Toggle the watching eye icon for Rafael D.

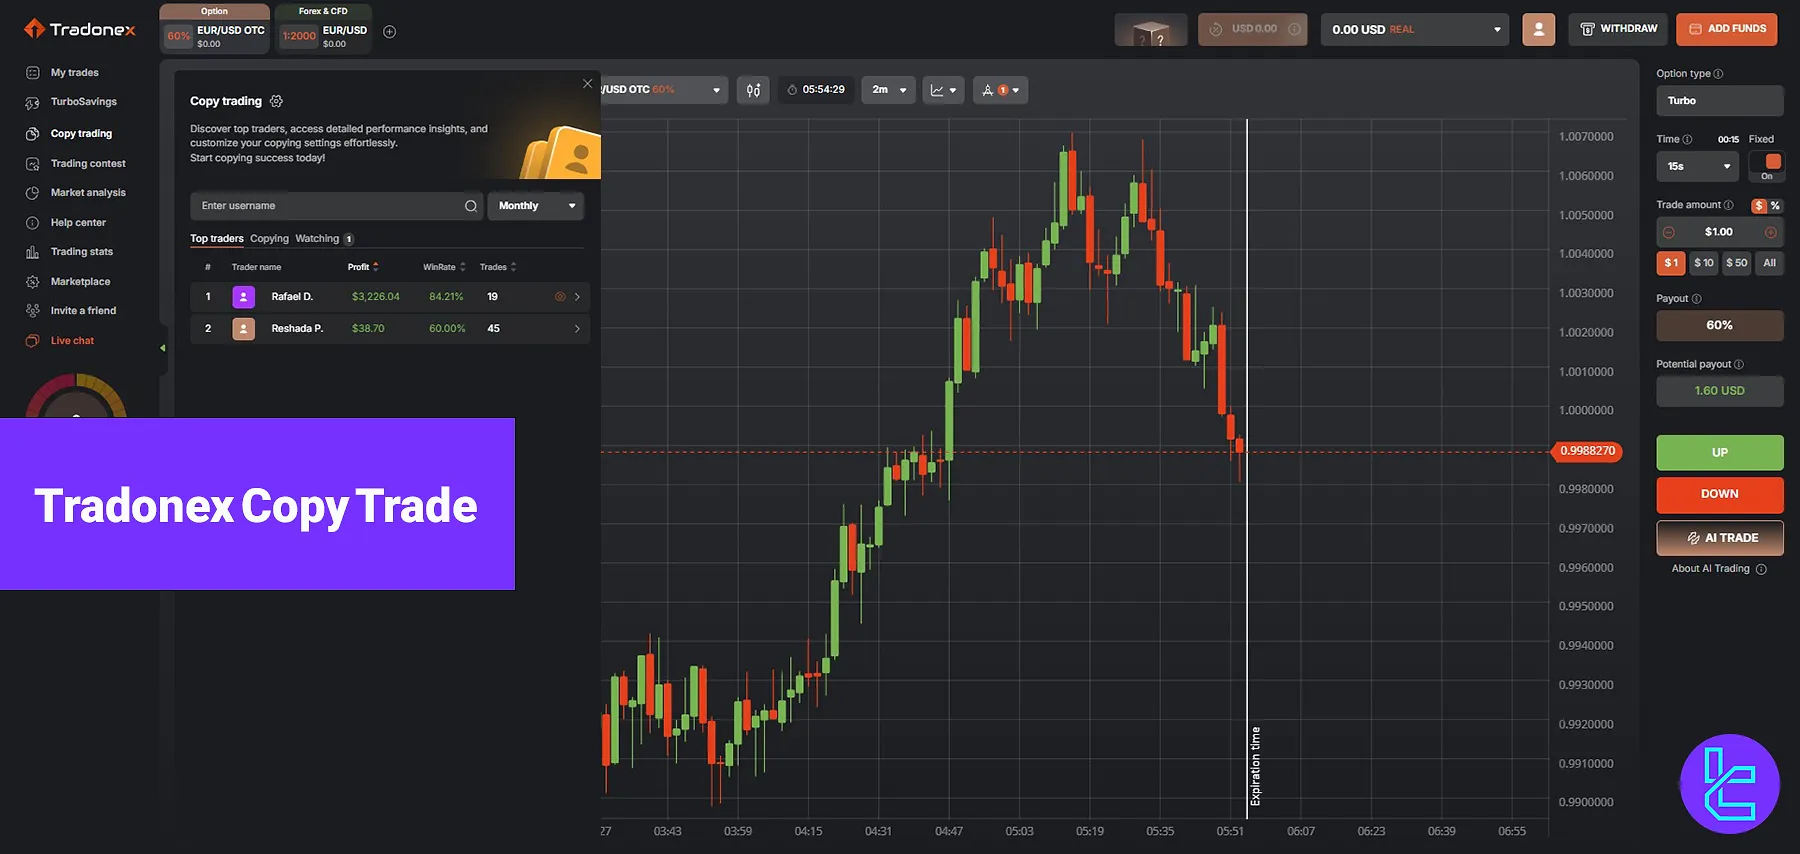[x=560, y=297]
